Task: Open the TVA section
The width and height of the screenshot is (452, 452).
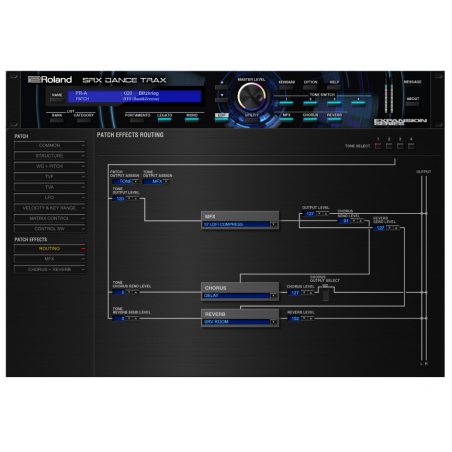Action: coord(50,187)
